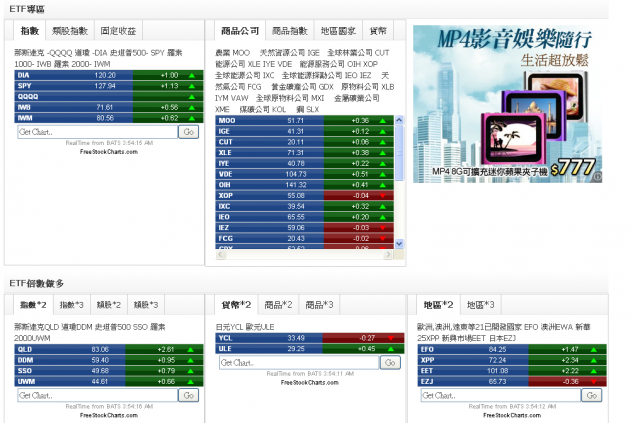Image resolution: width=640 pixels, height=423 pixels.
Task: Open the 商品指數 tab
Action: [289, 31]
